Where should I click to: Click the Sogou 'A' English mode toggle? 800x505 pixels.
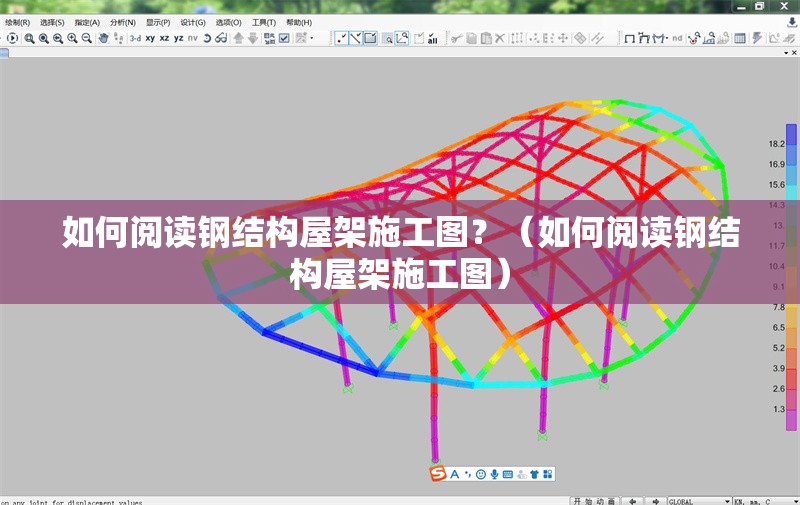point(454,474)
